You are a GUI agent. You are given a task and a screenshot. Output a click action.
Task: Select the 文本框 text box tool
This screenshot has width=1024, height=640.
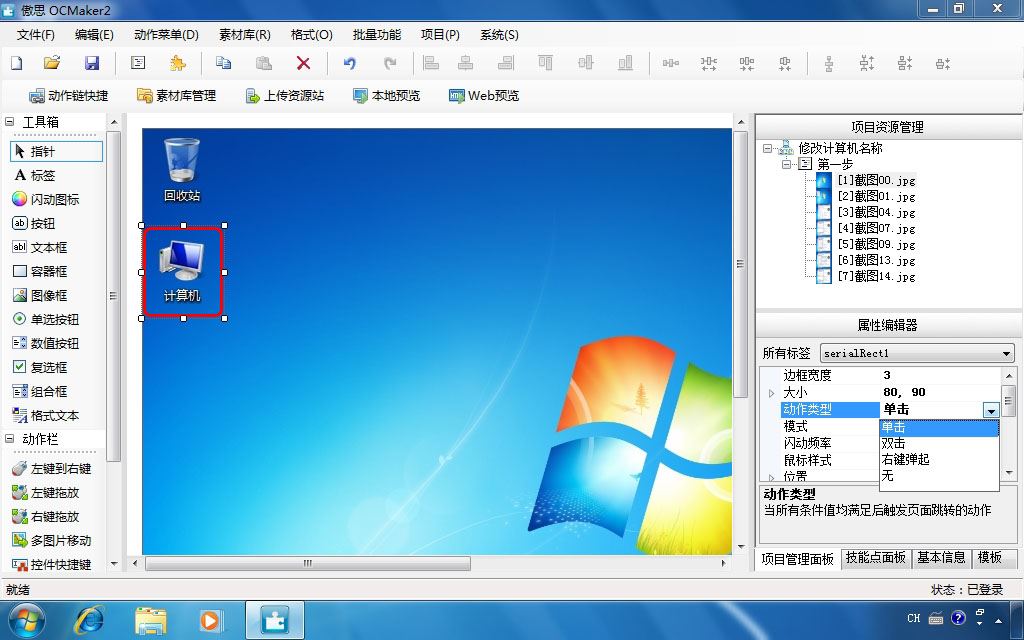click(40, 248)
